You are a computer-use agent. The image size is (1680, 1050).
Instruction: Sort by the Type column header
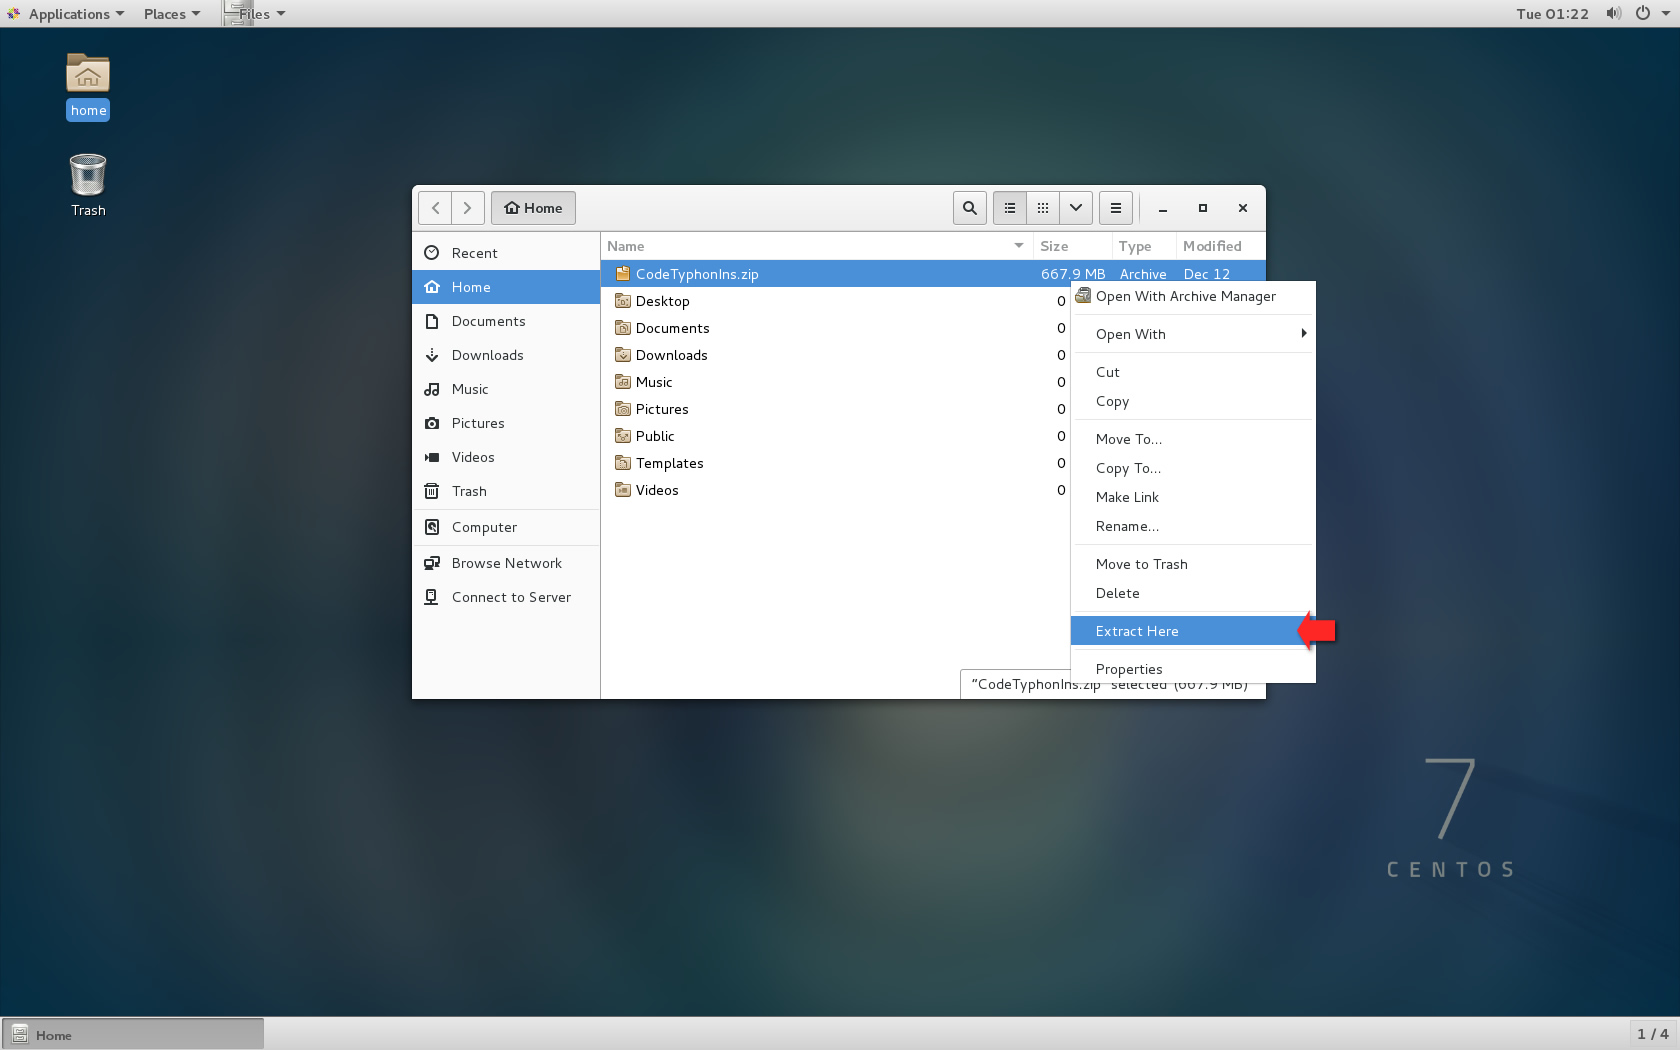[x=1144, y=246]
